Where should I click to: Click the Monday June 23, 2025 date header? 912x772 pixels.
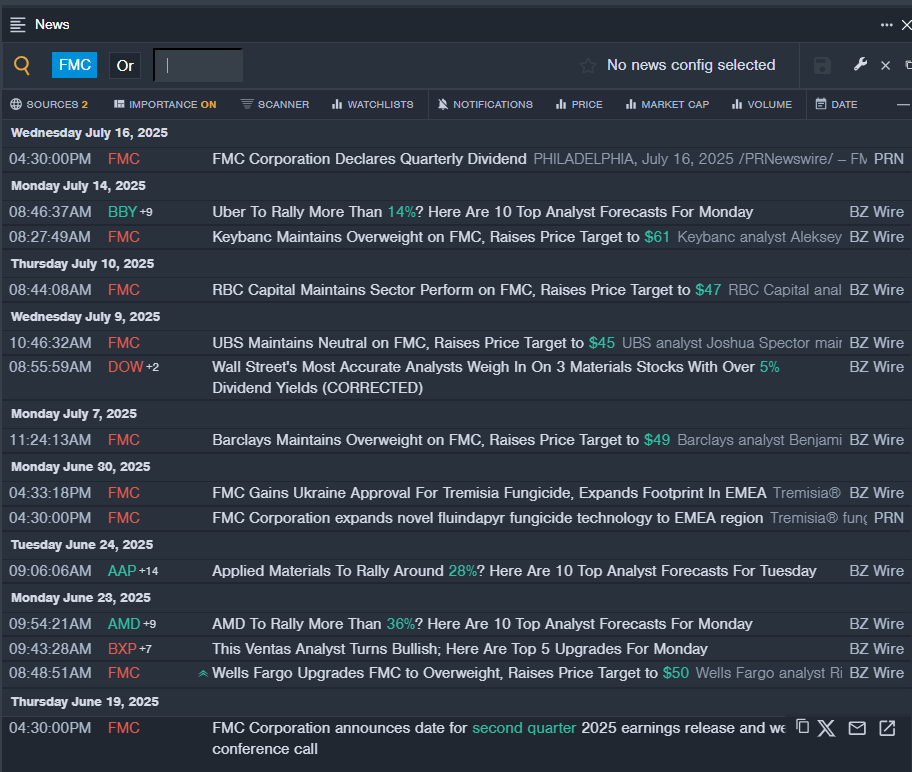81,597
